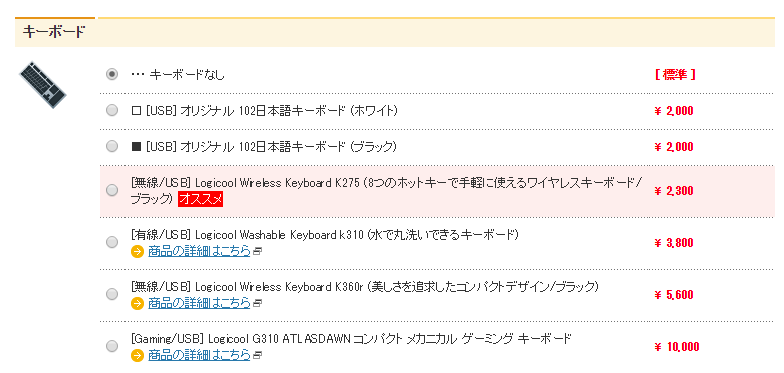
Task: Select the キーボードなし radio button
Action: tap(112, 74)
